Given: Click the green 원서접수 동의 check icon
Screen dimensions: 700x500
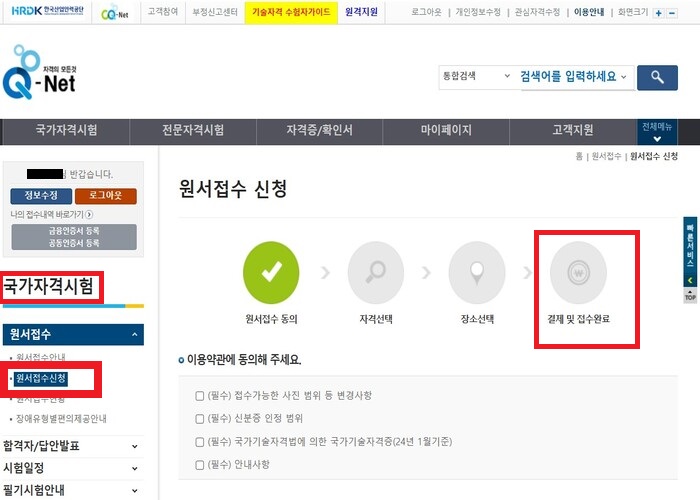Looking at the screenshot, I should point(271,272).
